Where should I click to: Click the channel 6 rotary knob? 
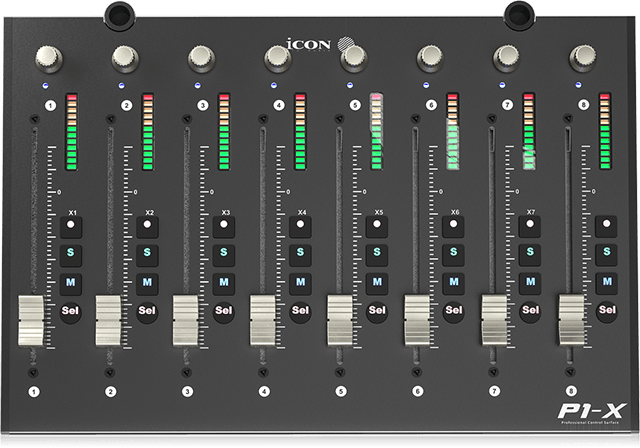430,58
